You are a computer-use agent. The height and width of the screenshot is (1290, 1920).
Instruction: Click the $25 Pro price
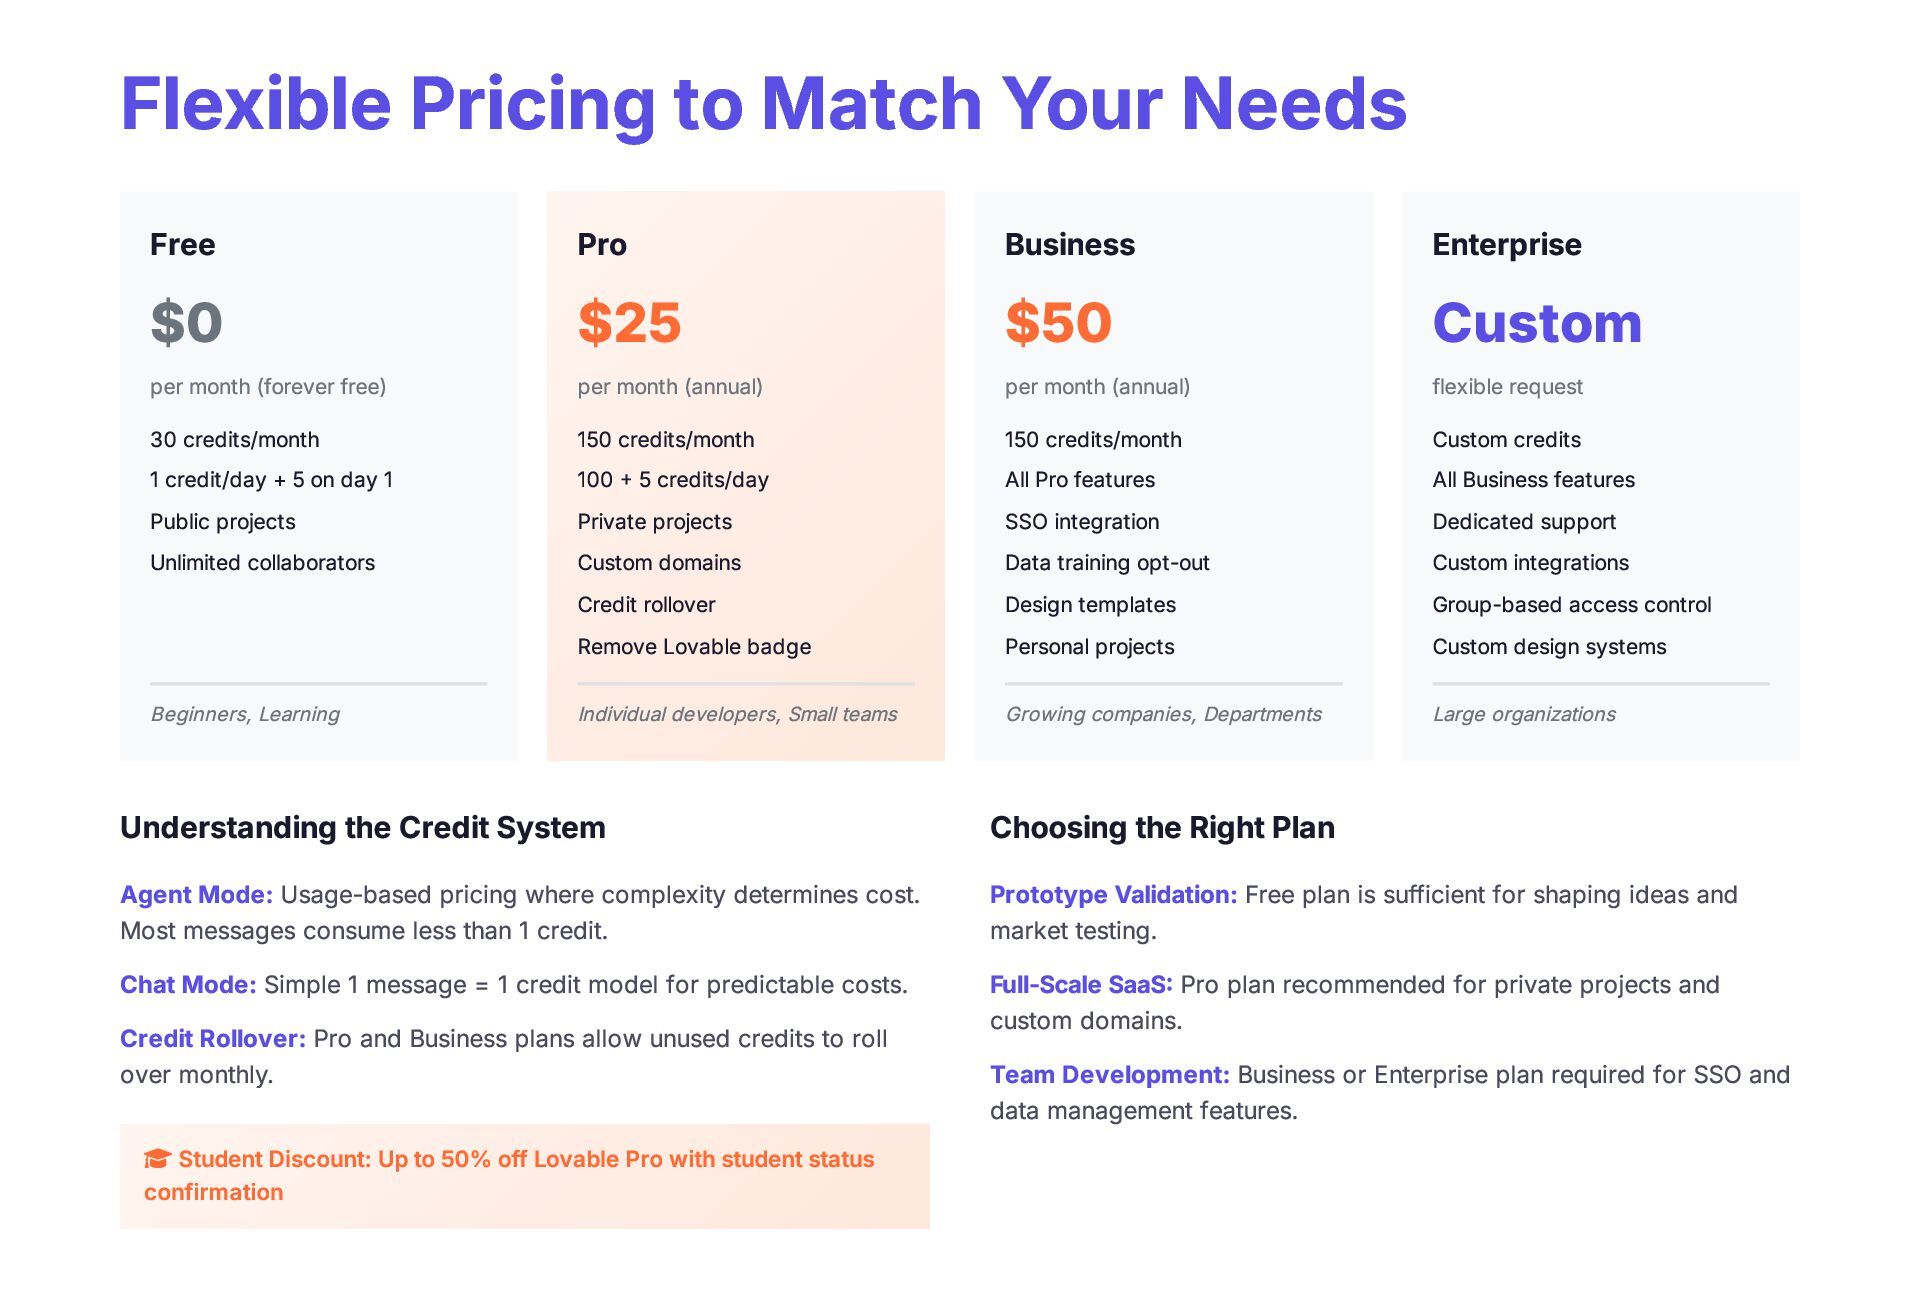[629, 323]
